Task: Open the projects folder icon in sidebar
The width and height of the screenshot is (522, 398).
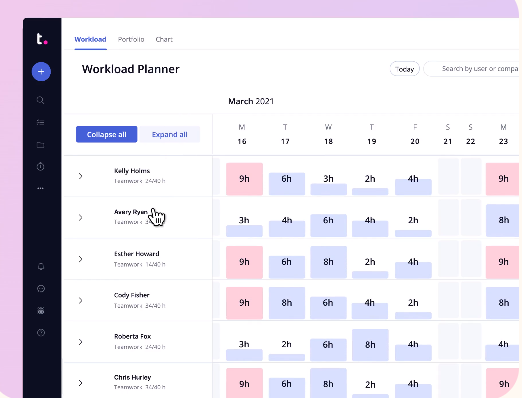Action: pos(41,145)
